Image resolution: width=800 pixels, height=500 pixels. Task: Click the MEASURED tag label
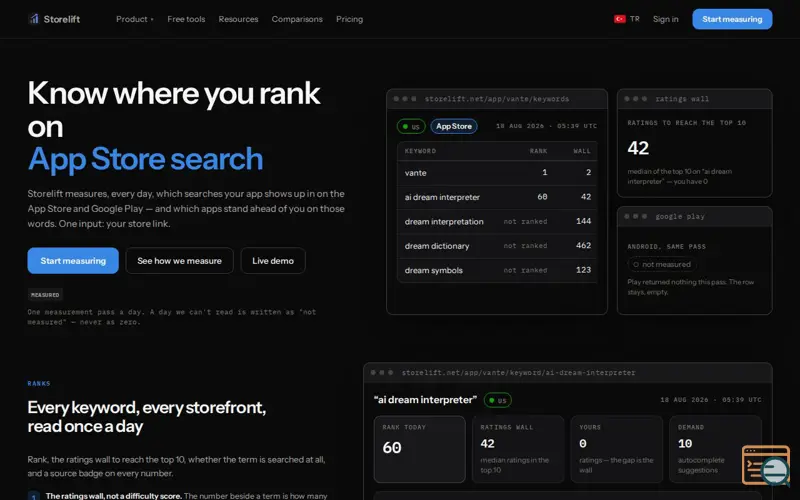(x=45, y=295)
